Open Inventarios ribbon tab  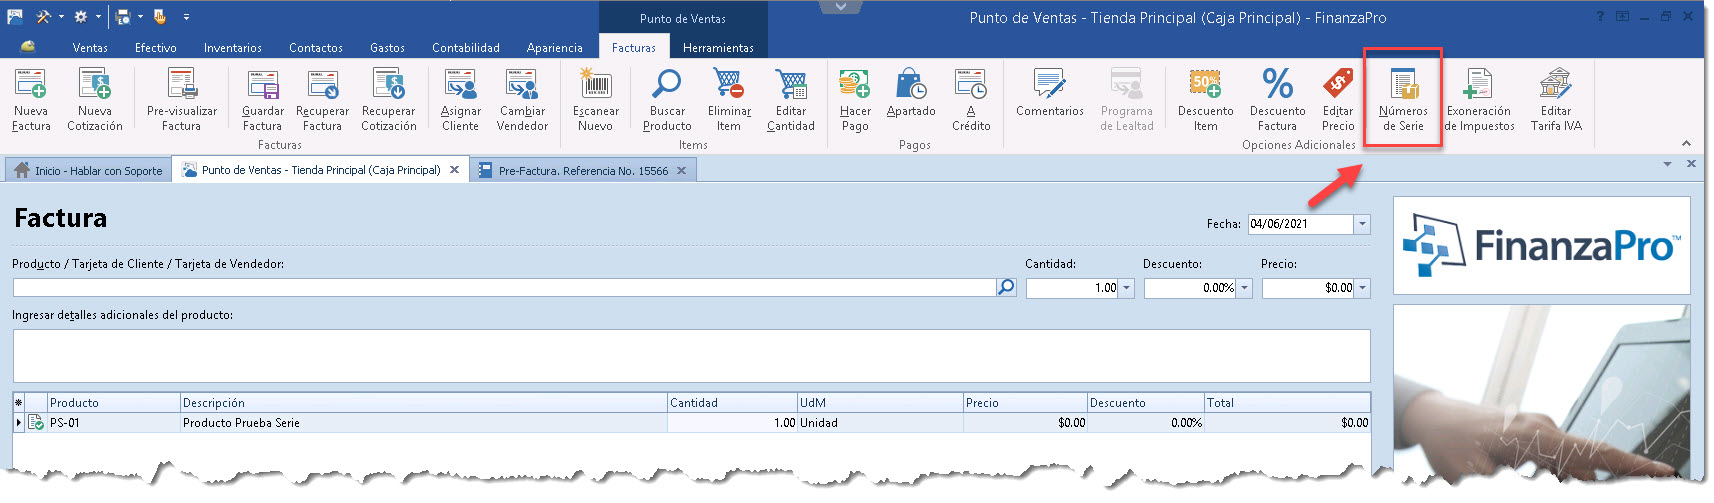coord(233,48)
